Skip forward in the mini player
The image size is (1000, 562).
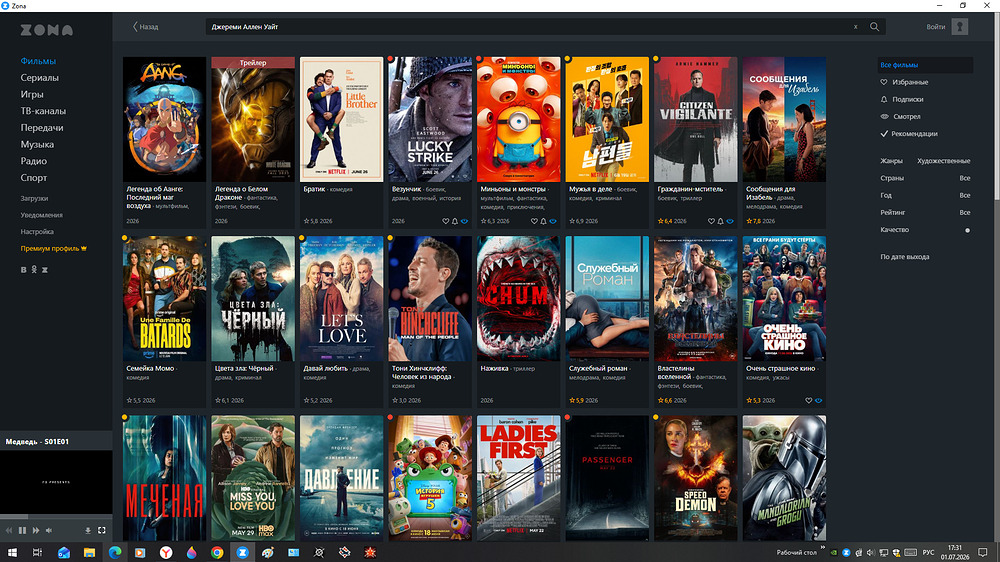(36, 530)
